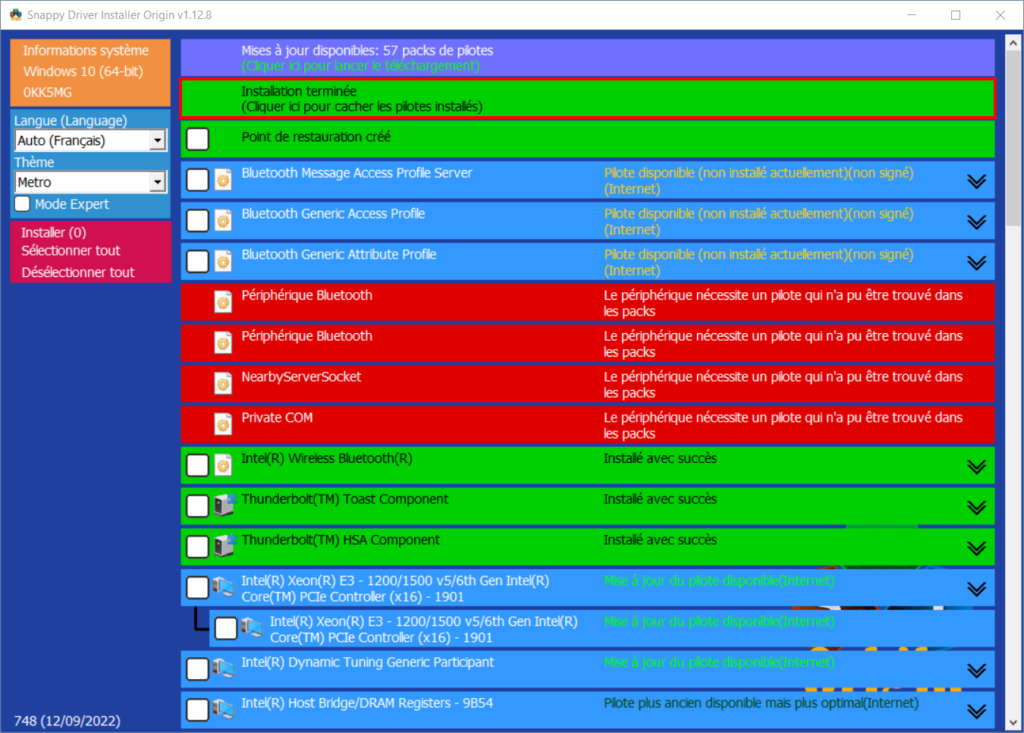Enable the Mode Expert checkbox

pyautogui.click(x=22, y=204)
